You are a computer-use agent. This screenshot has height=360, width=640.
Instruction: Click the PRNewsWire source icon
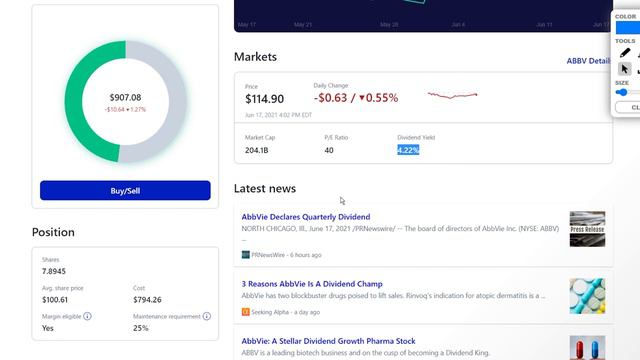[245, 255]
